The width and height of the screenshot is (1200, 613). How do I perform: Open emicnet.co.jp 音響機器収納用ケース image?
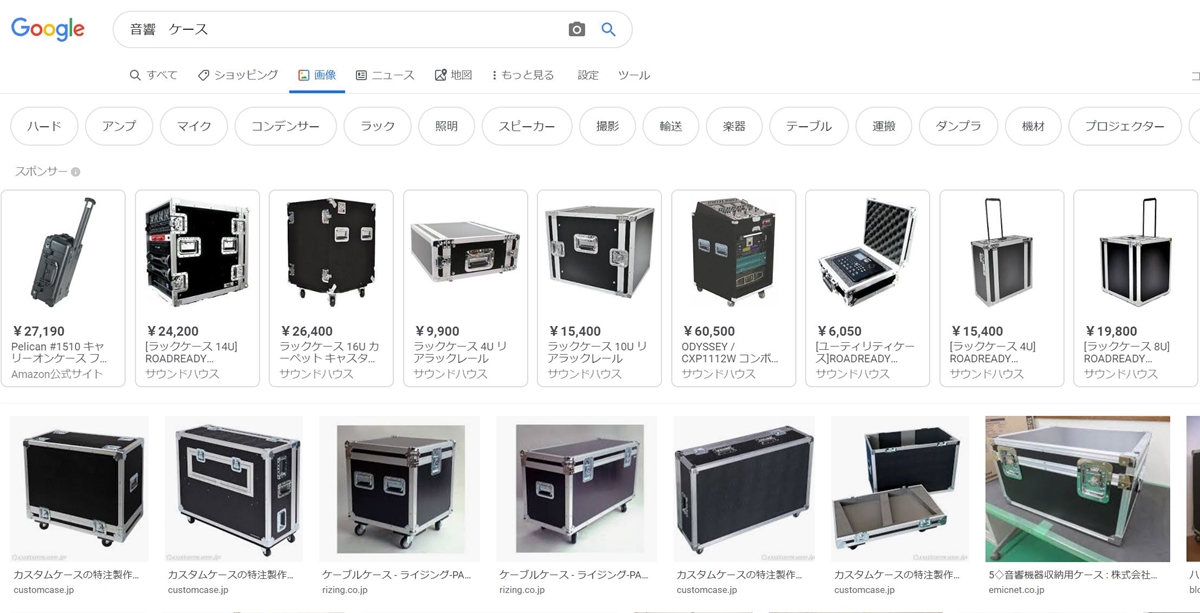pyautogui.click(x=1077, y=489)
